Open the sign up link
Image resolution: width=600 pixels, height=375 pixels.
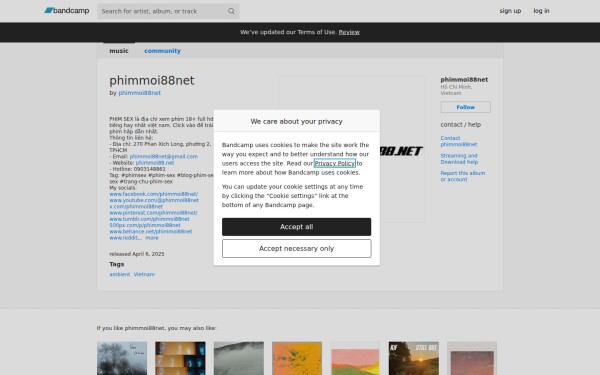510,11
